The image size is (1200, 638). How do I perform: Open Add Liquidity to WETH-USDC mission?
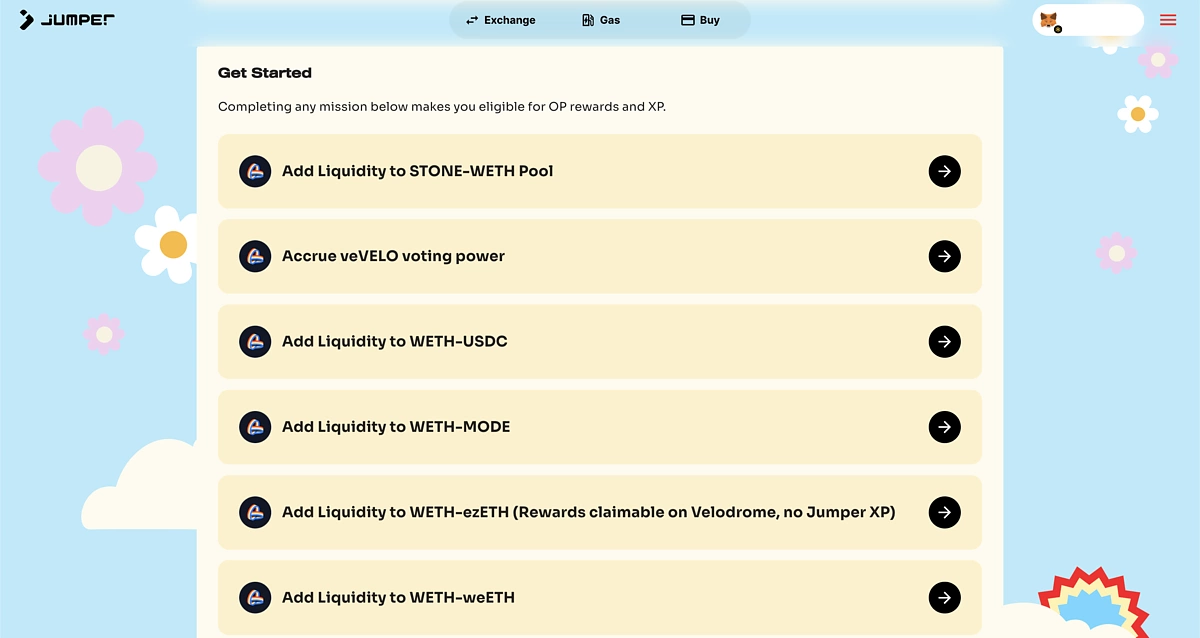[x=600, y=341]
